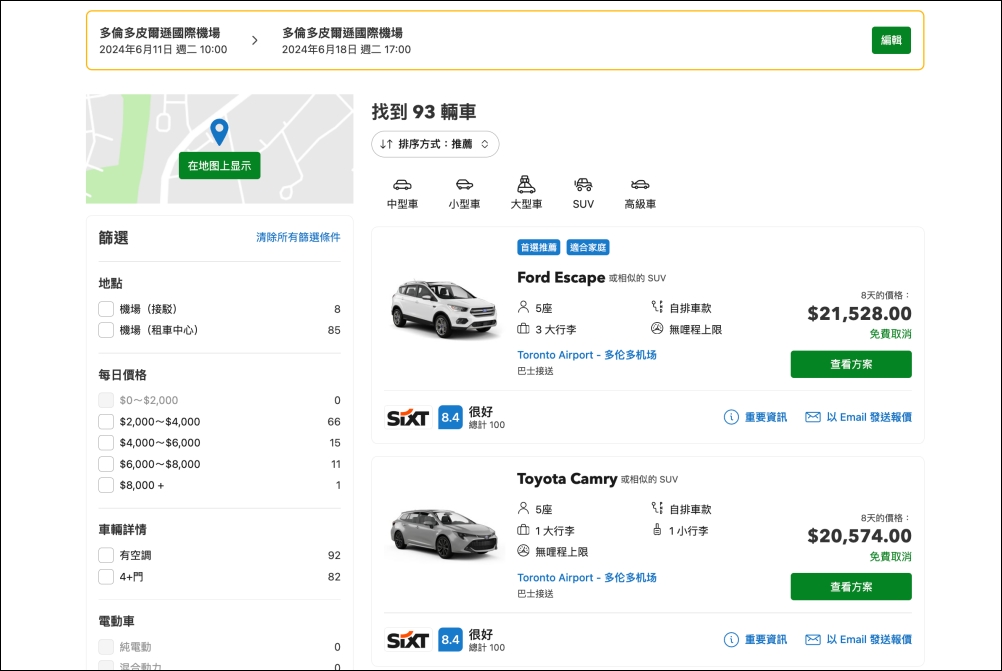Click the 找到 93 輛車 heading
Image resolution: width=1002 pixels, height=671 pixels.
424,112
